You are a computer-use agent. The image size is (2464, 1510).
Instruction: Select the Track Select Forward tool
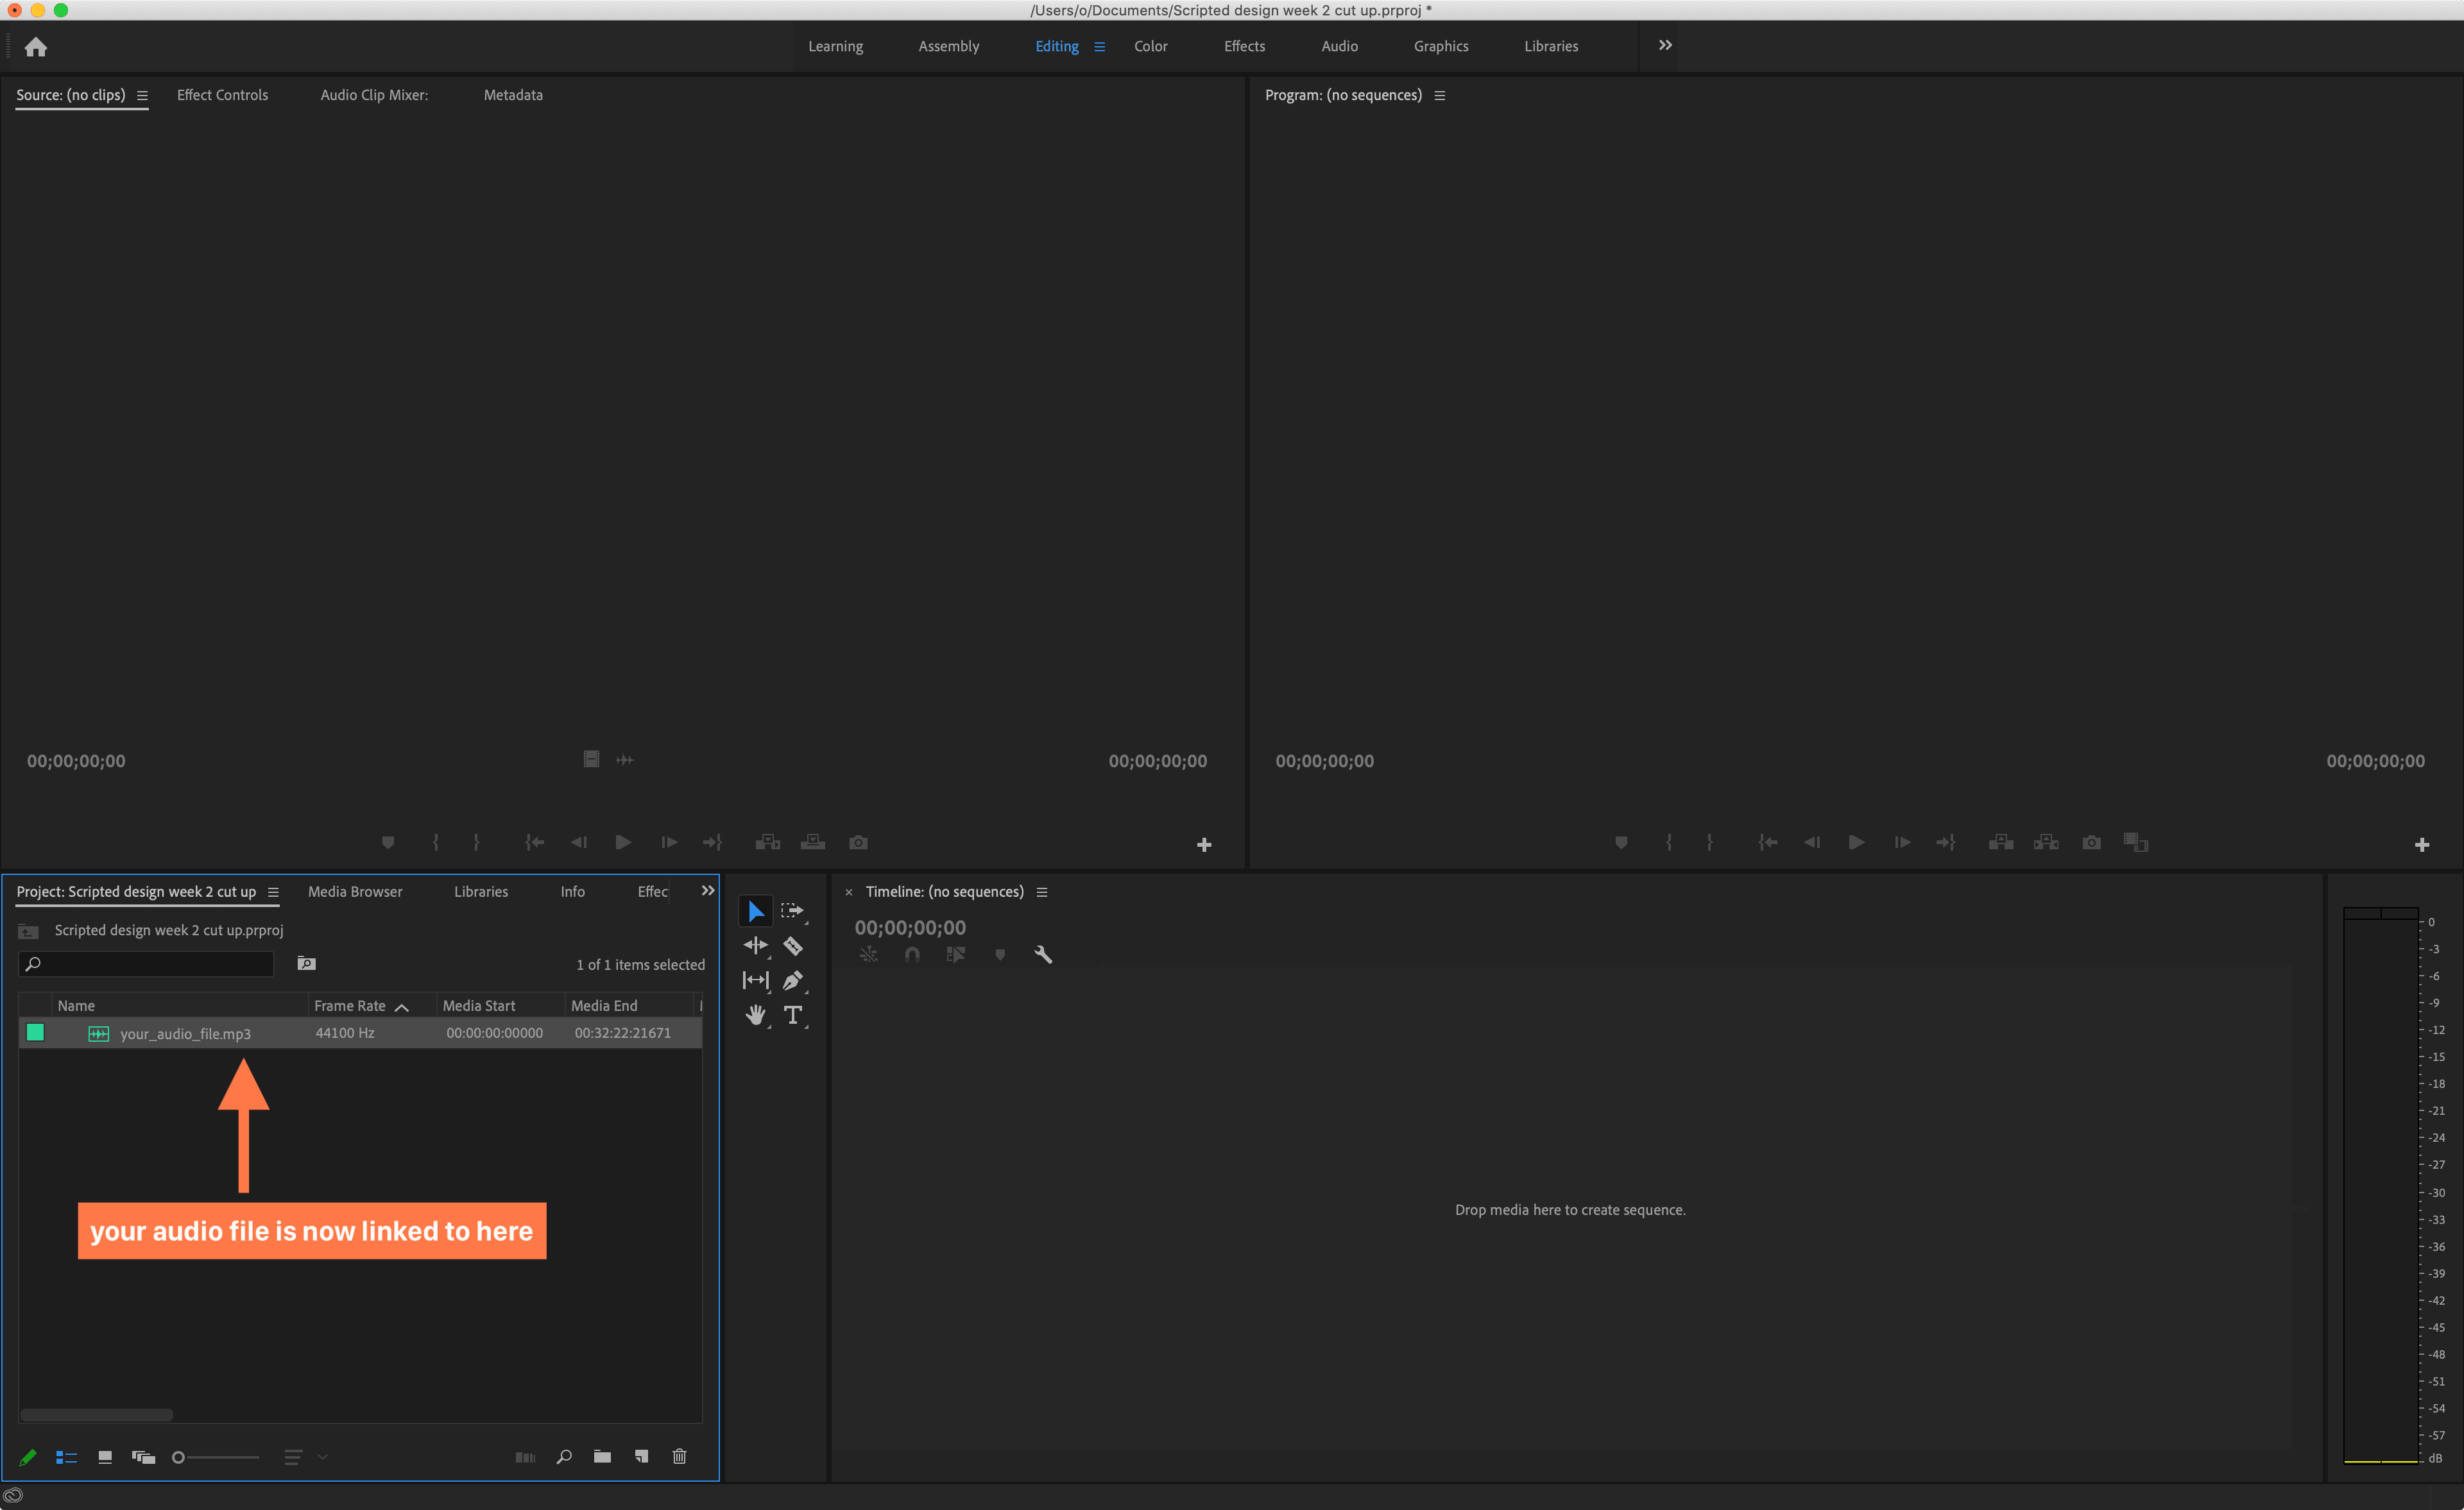tap(792, 911)
